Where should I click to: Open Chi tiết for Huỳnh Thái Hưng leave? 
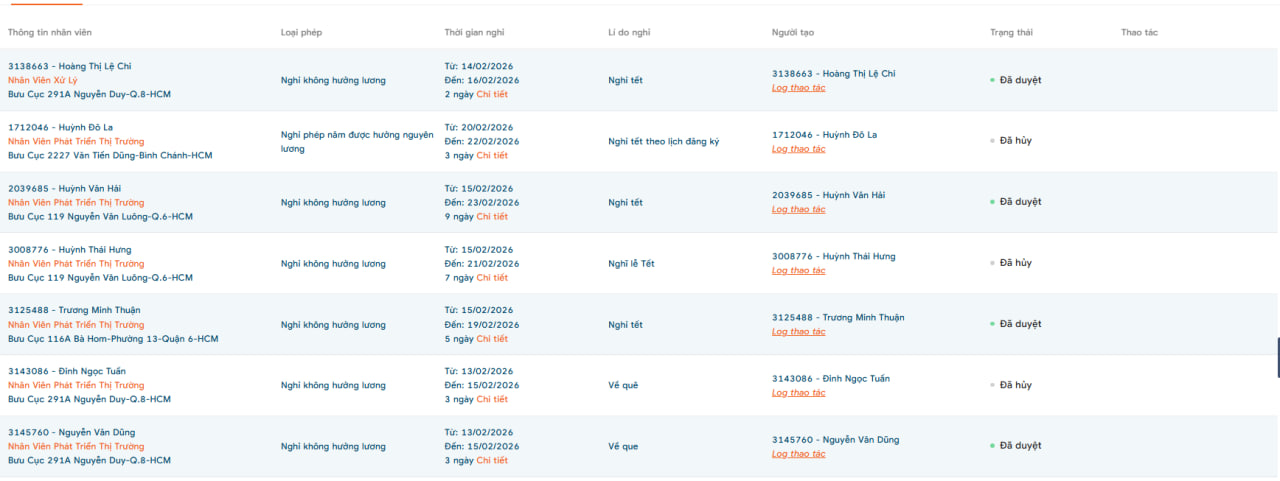coord(492,278)
